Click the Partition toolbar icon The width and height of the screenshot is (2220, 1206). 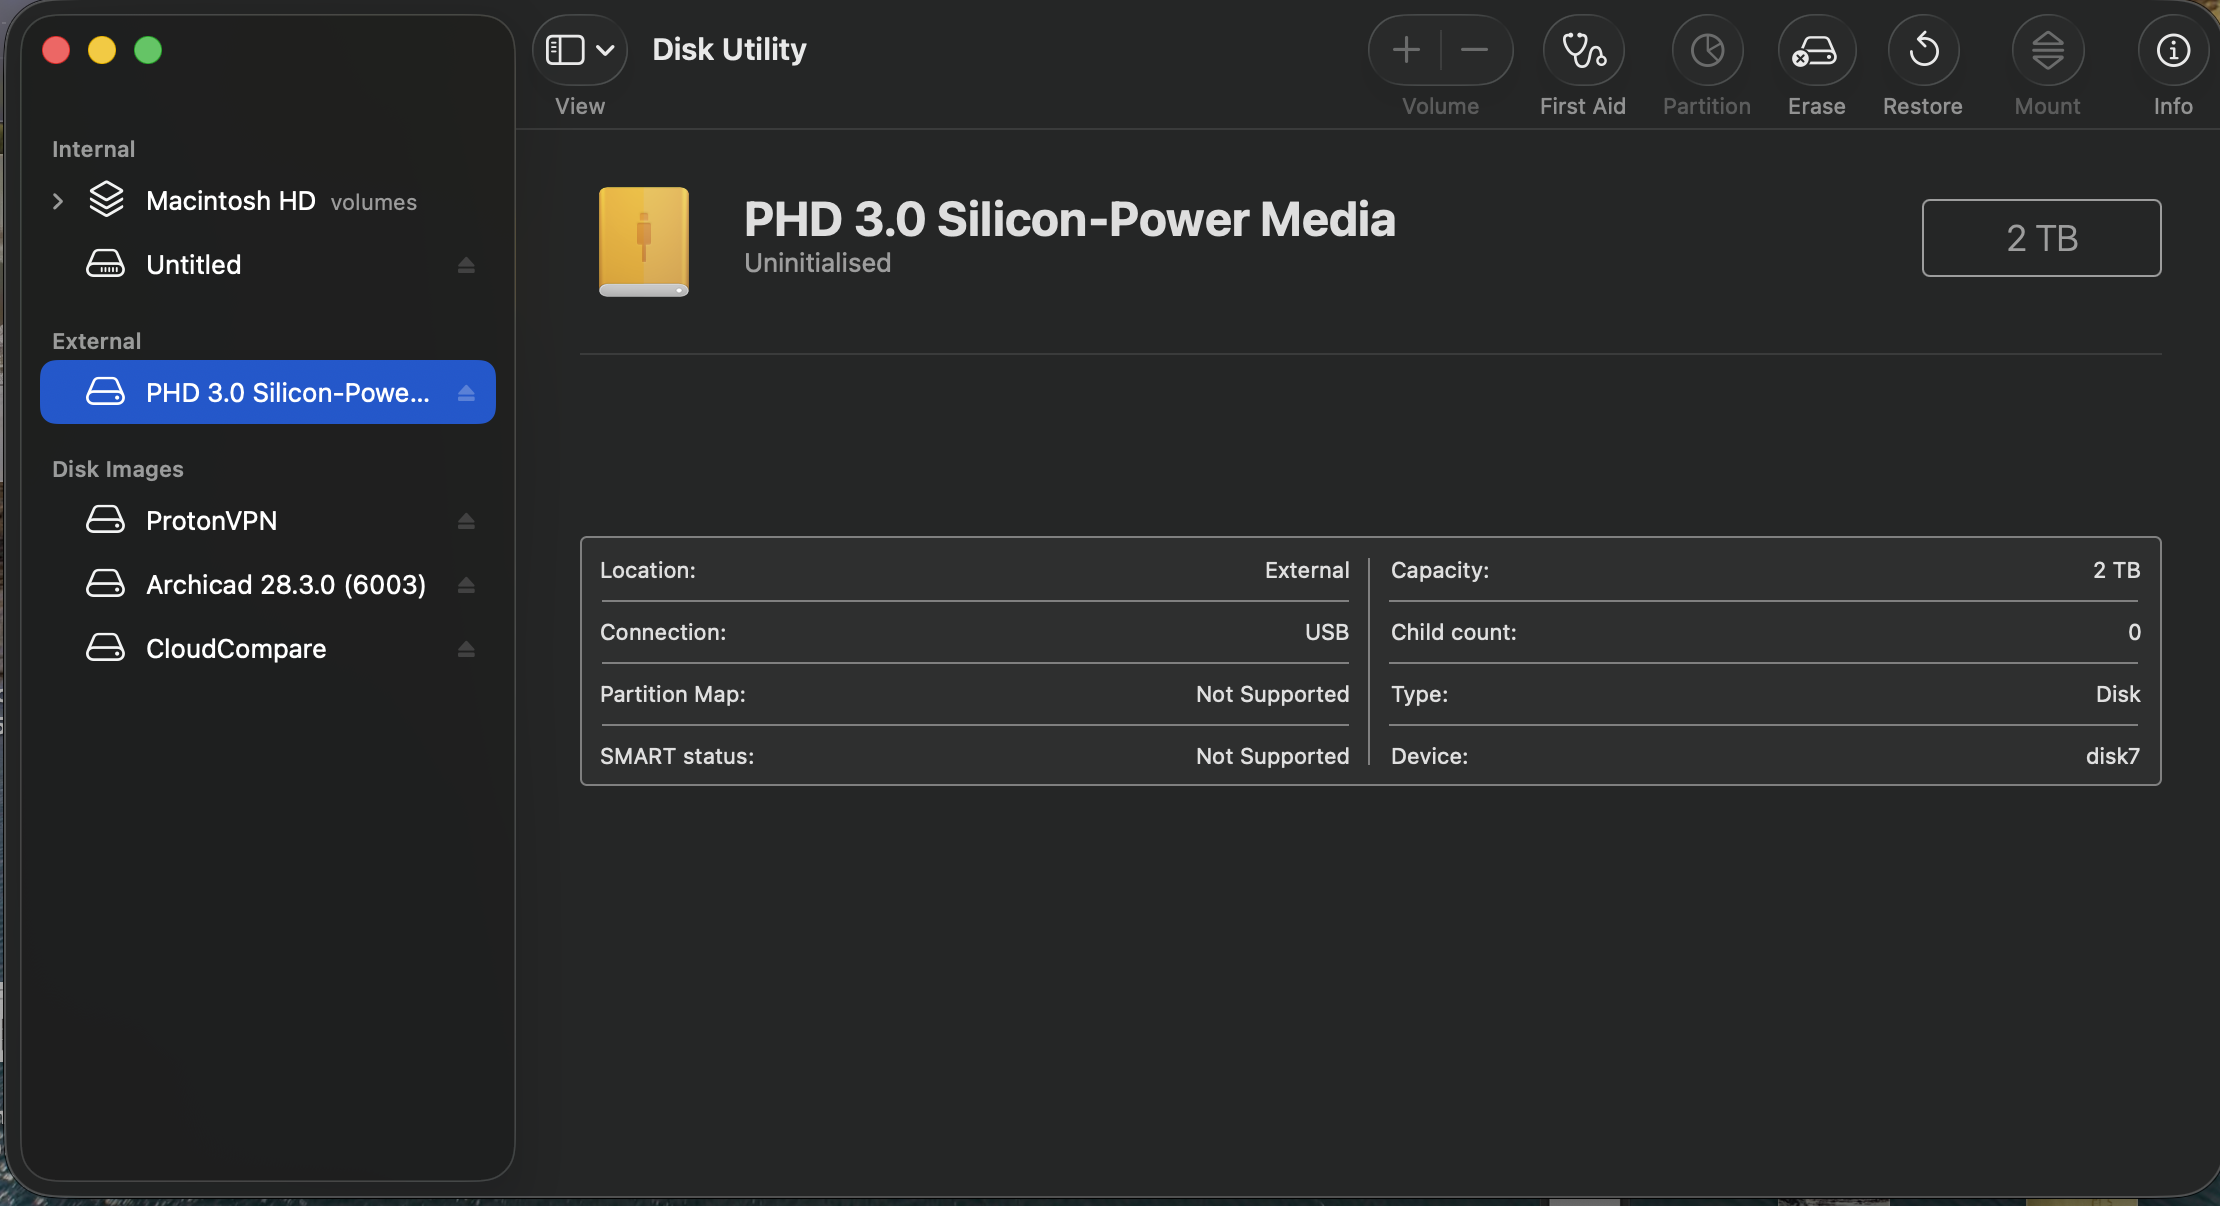1707,51
